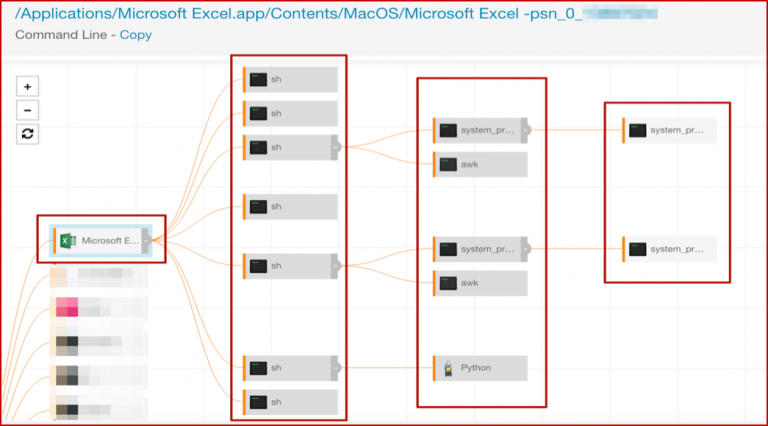
Task: Select the fourth sh node from top
Action: tap(290, 206)
